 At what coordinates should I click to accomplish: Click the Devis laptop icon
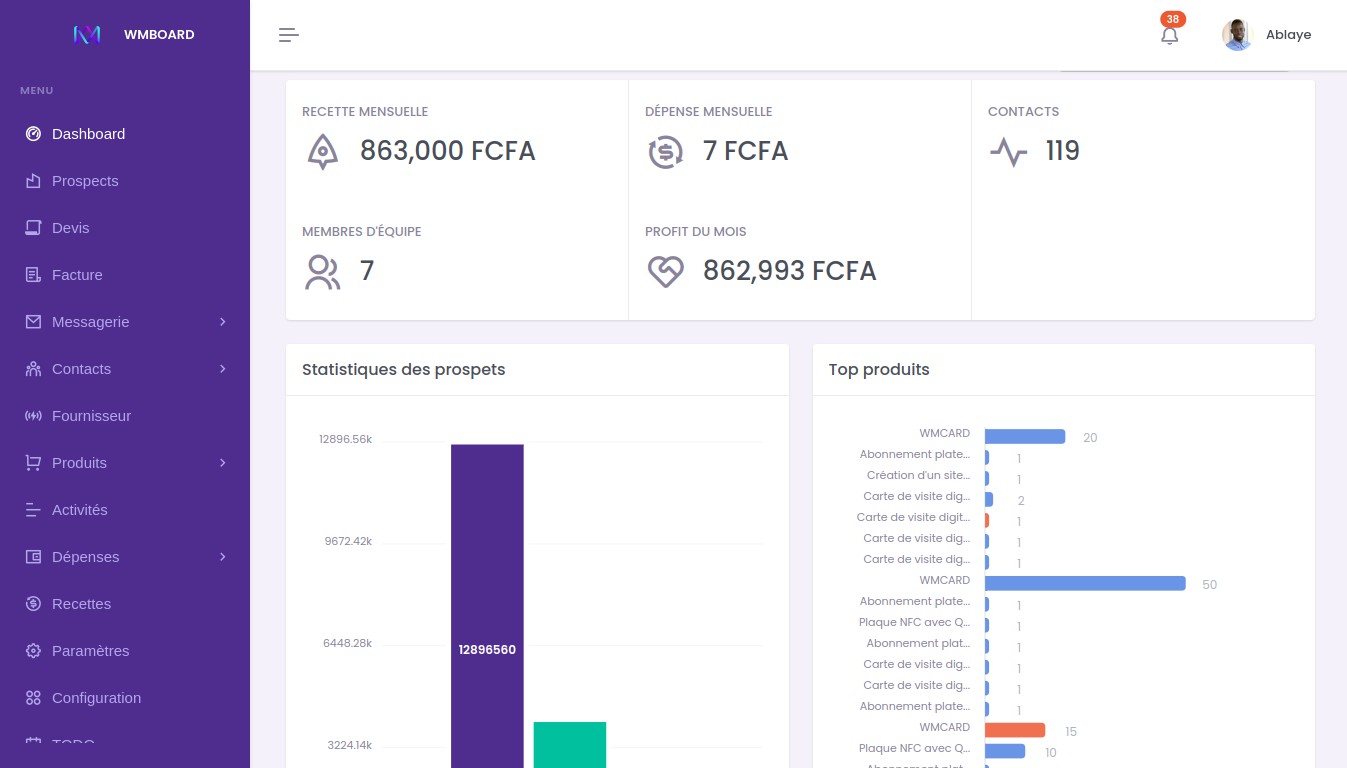coord(33,228)
